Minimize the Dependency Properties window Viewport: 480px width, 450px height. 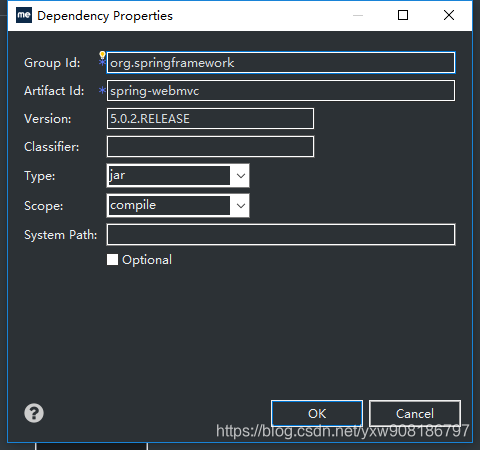coord(358,15)
